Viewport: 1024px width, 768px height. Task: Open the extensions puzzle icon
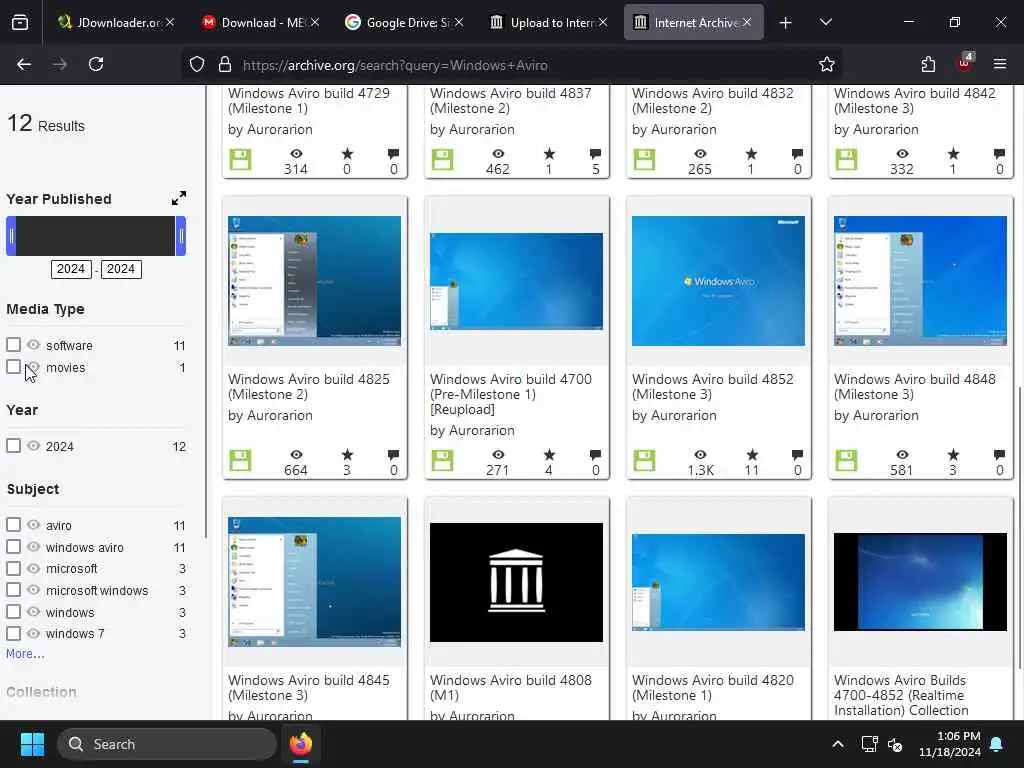(928, 64)
